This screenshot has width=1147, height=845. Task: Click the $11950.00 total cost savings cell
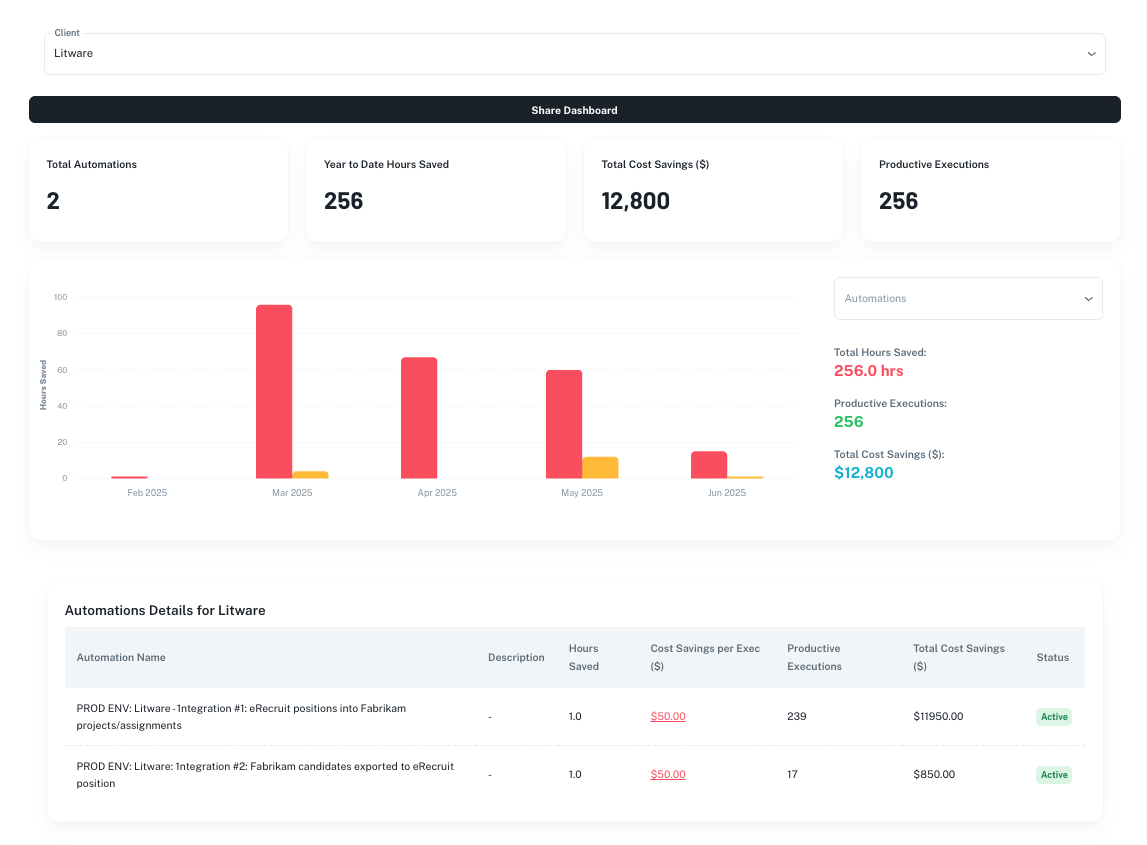tap(938, 716)
